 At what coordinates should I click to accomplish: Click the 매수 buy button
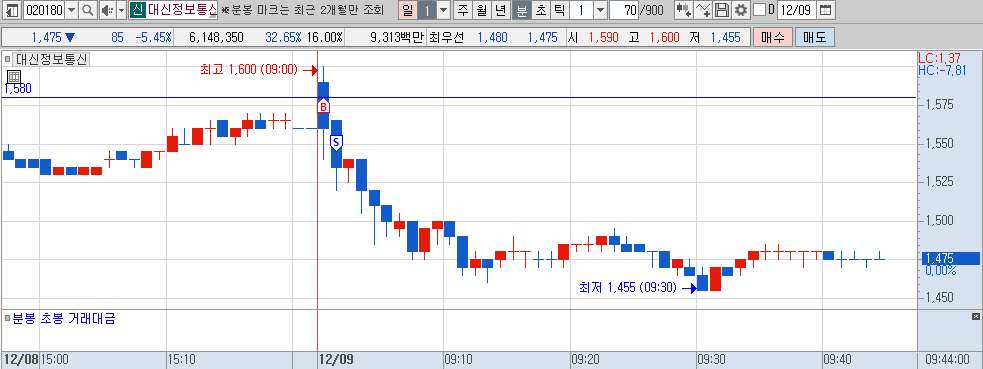(772, 37)
